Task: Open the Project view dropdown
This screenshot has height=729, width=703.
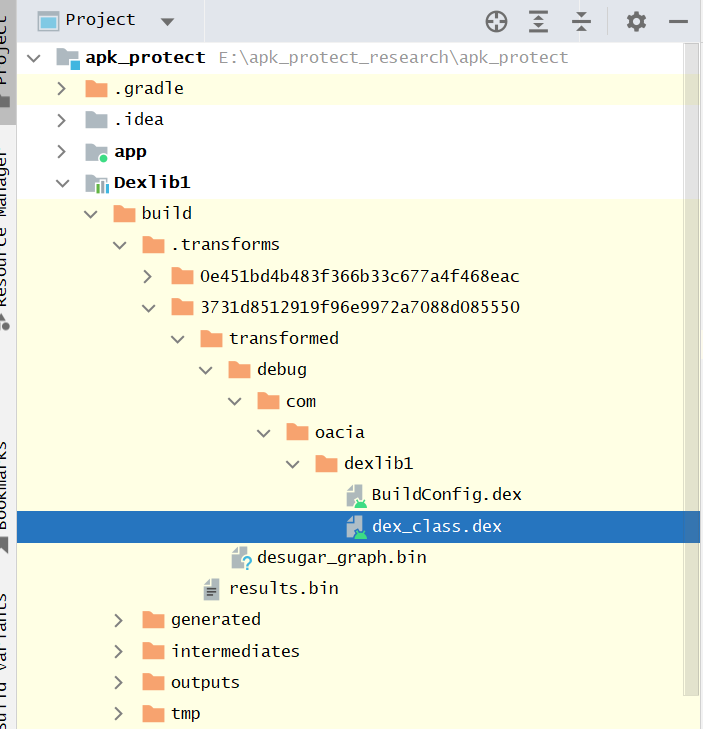Action: pyautogui.click(x=166, y=21)
